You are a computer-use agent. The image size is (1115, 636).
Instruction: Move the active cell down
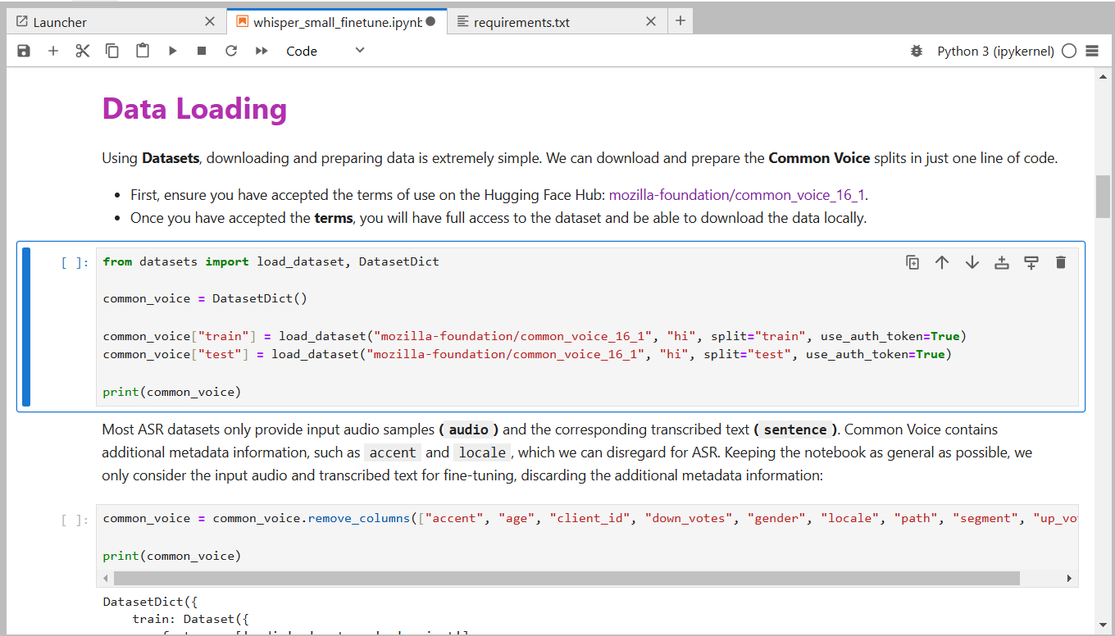coord(972,263)
